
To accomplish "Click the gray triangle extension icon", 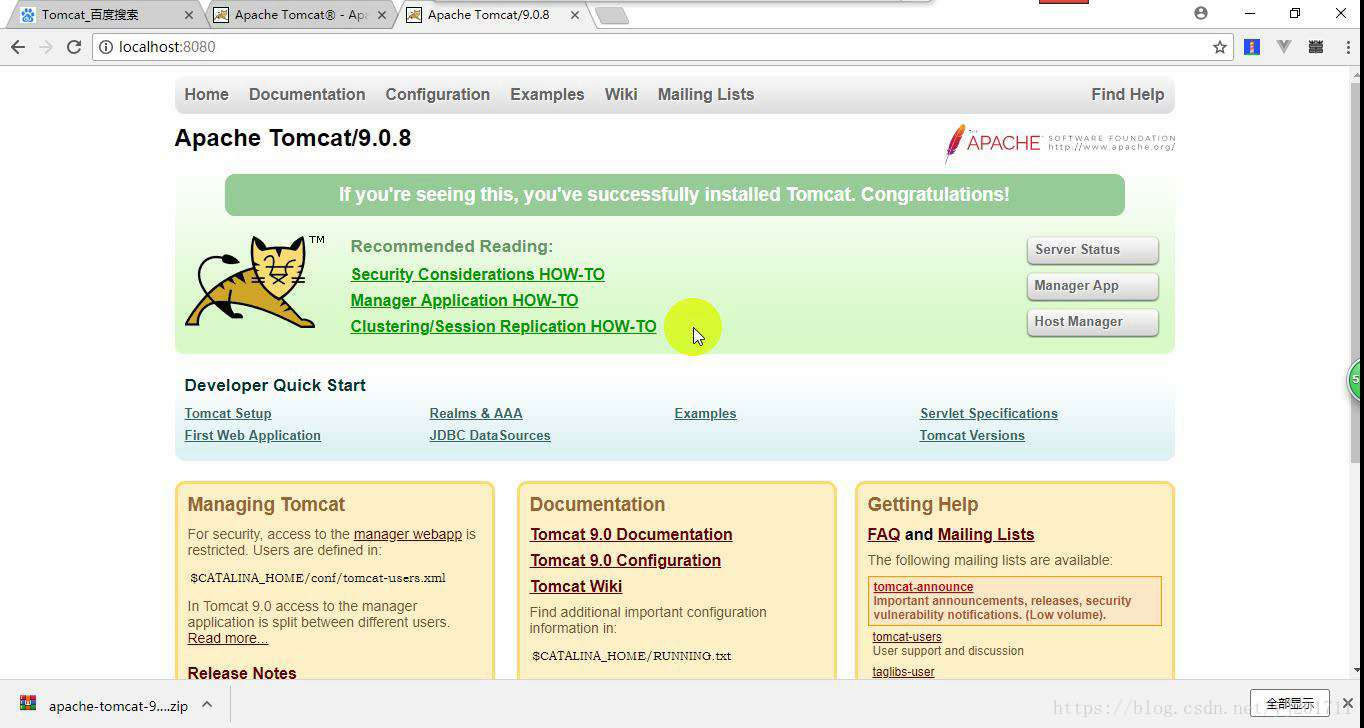I will tap(1284, 47).
